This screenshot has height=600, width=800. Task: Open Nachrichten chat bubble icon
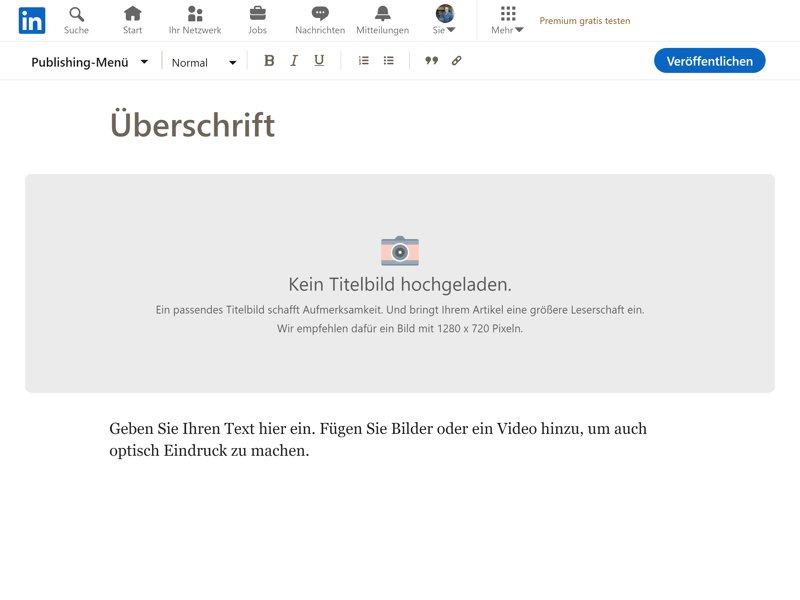(320, 13)
